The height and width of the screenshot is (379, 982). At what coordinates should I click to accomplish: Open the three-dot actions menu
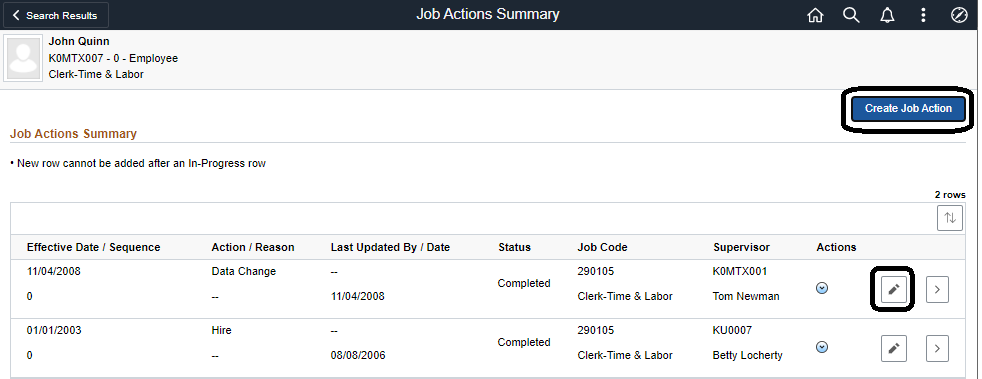click(x=923, y=15)
